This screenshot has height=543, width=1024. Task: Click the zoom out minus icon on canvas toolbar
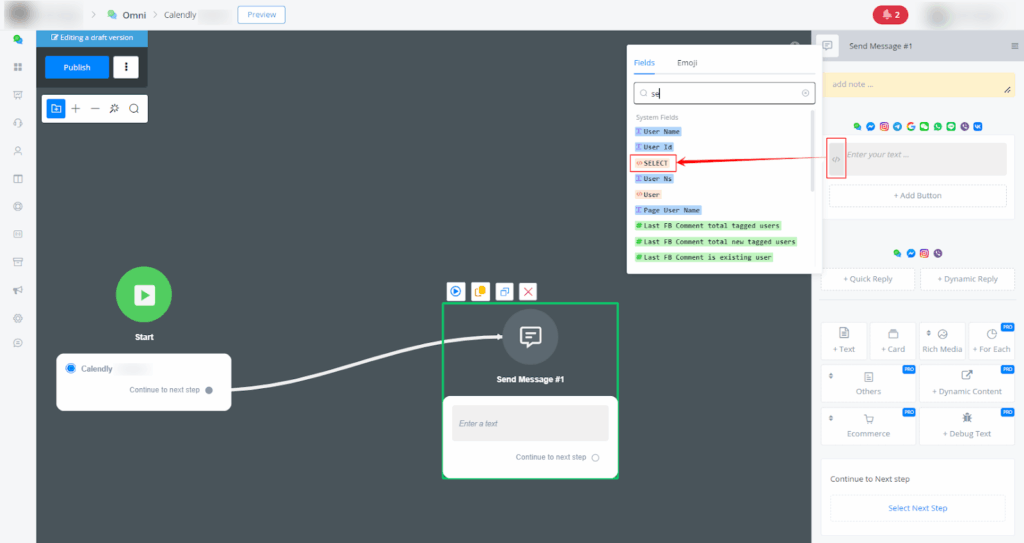(x=95, y=108)
